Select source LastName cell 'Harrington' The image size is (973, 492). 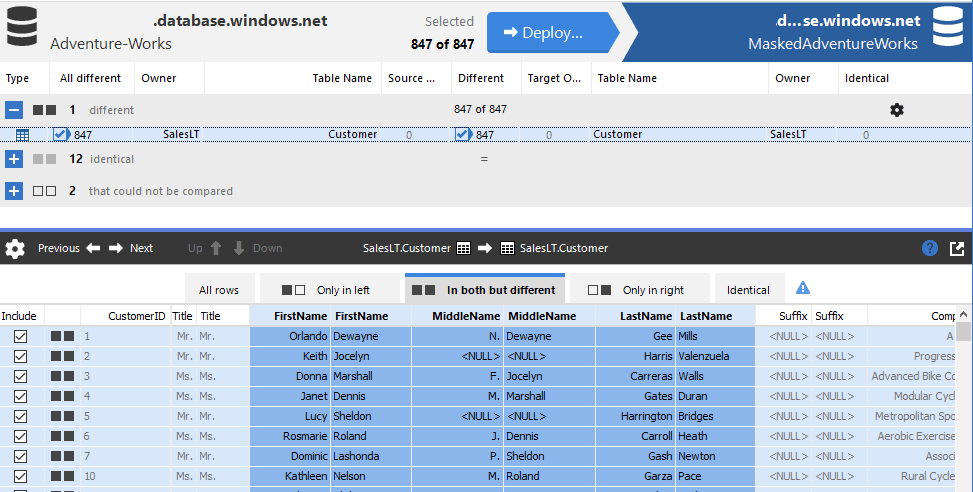[635, 416]
